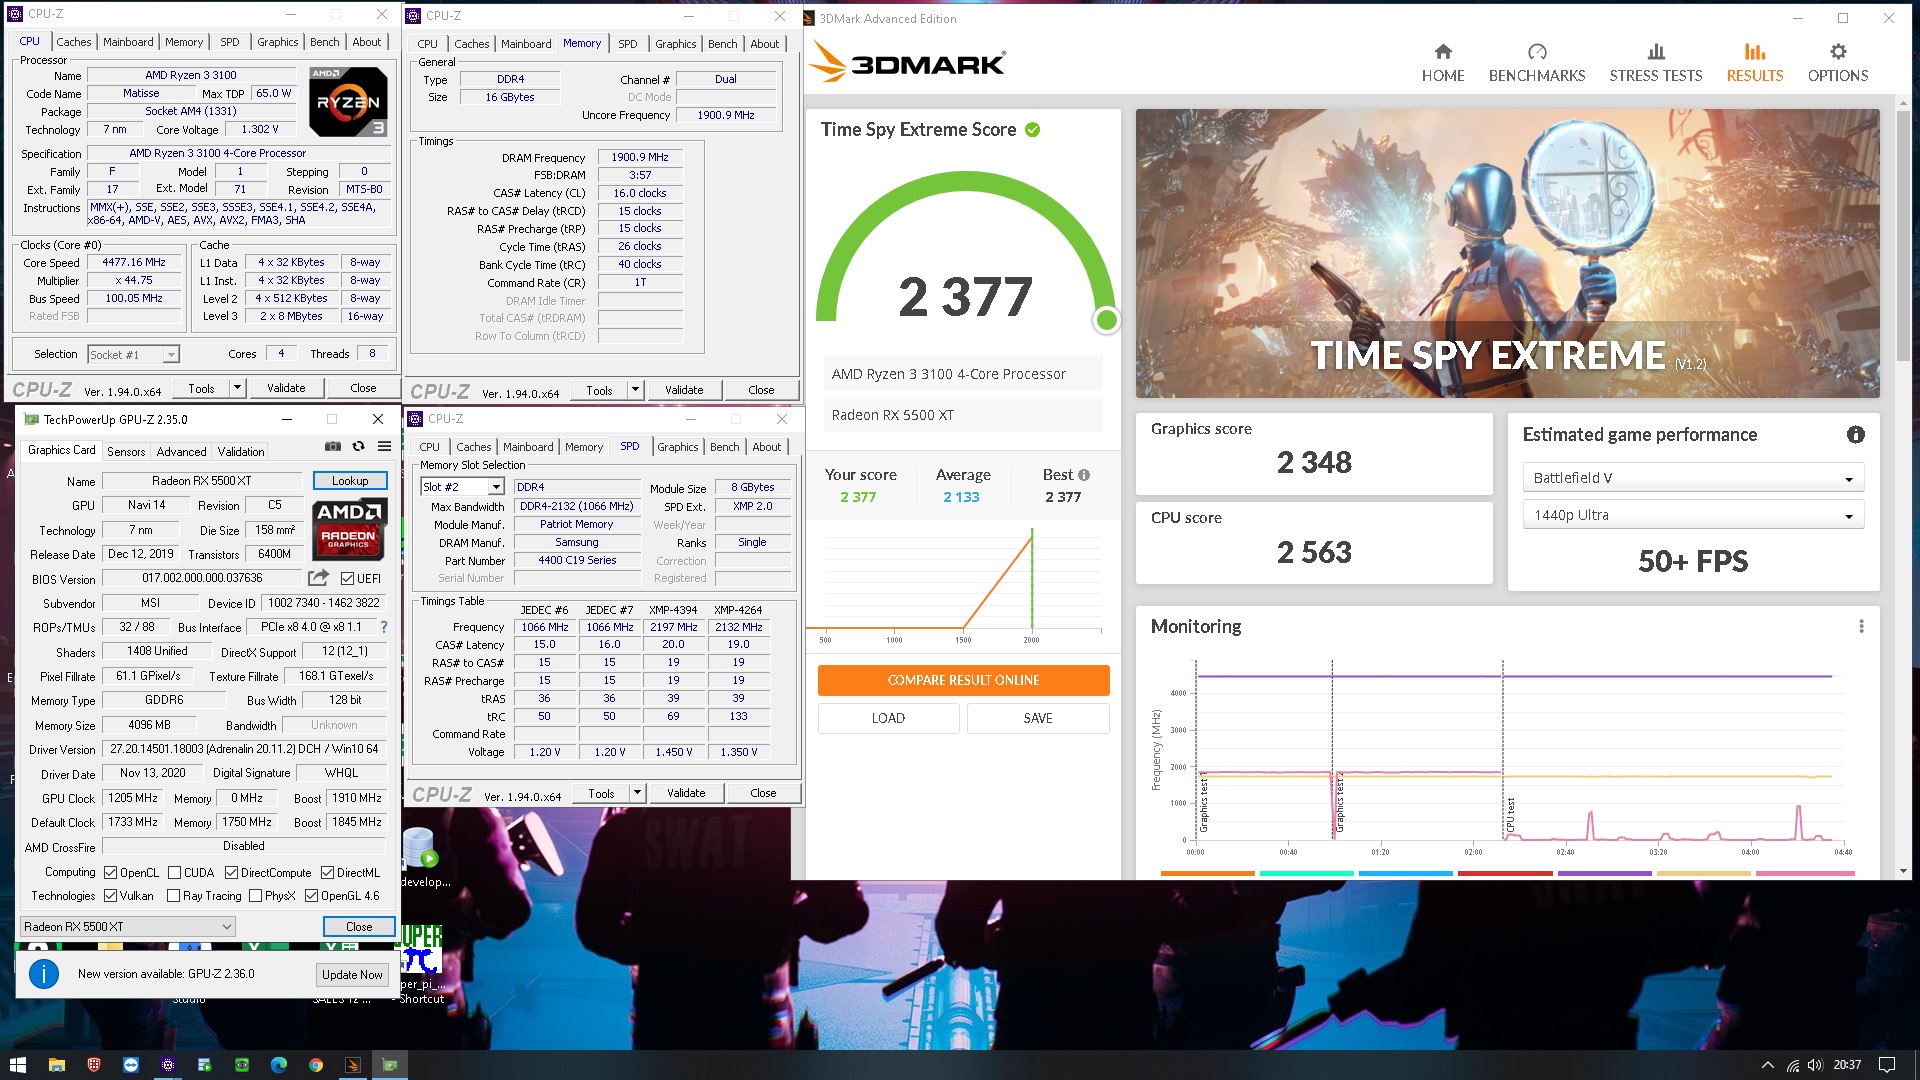Click the SAVE button in 3DMark
The image size is (1920, 1080).
(1038, 718)
